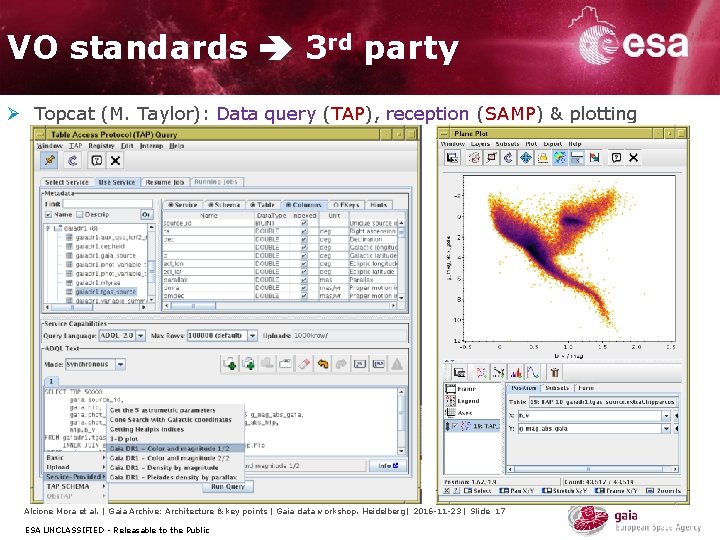Toggle Indexed checkbox in Declination row
The height and width of the screenshot is (540, 720).
click(x=304, y=239)
